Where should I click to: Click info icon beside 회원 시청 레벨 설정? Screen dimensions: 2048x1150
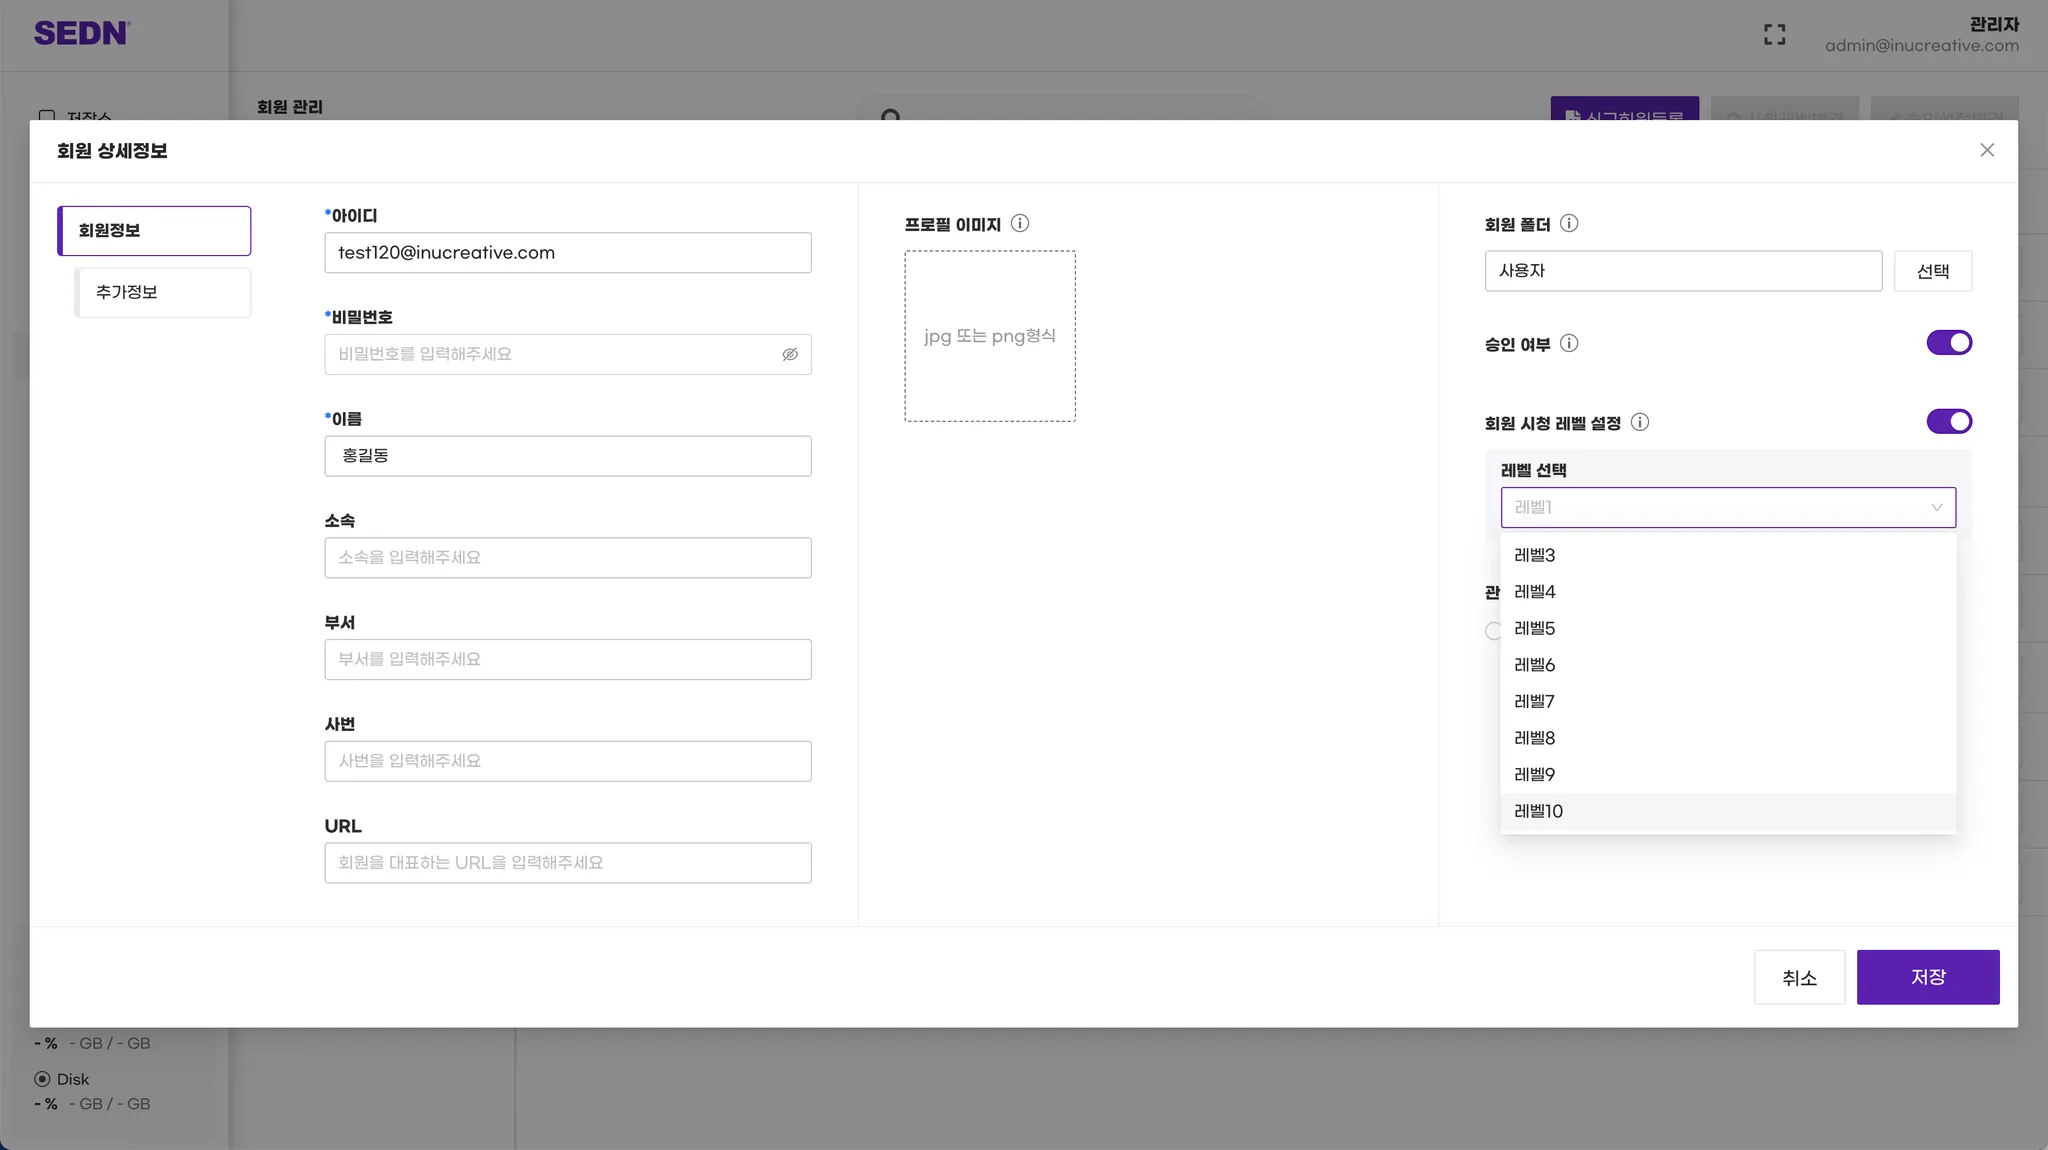click(x=1640, y=422)
